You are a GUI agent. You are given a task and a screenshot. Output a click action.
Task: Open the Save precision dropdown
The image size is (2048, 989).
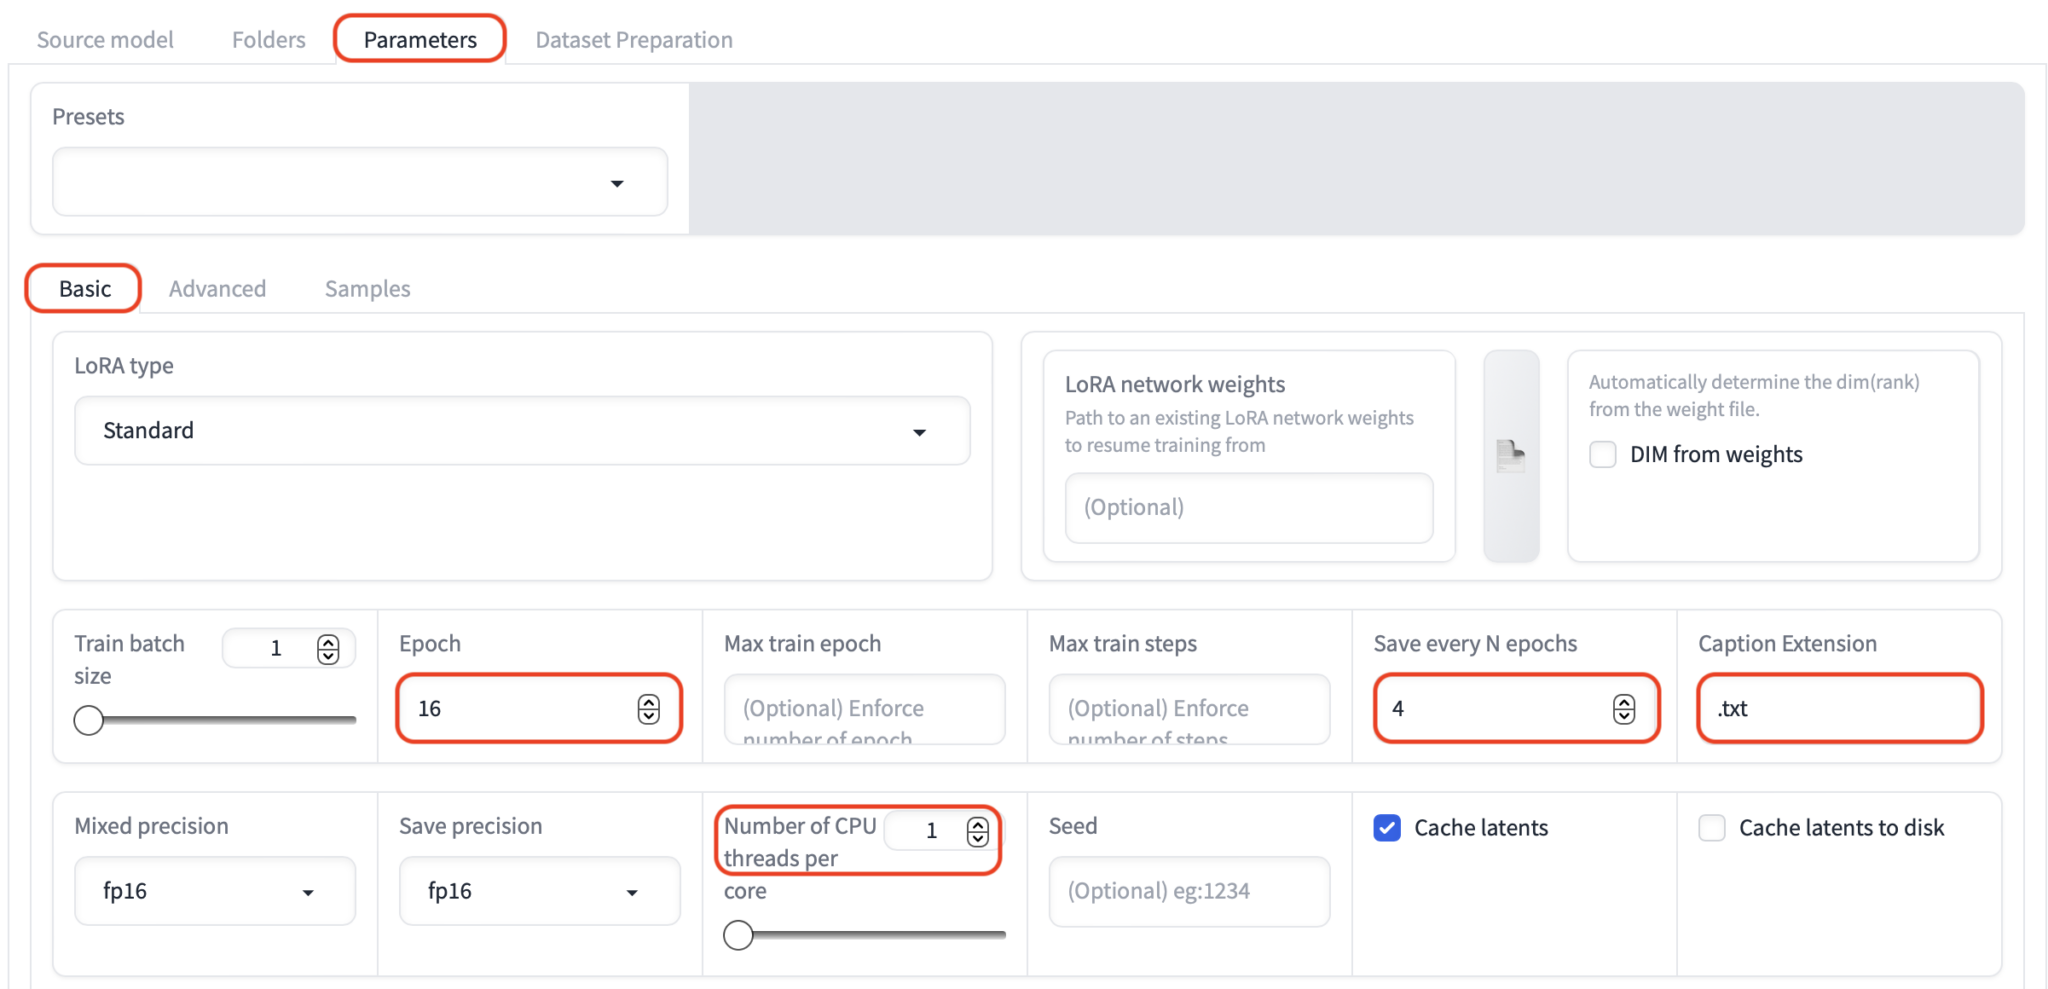point(539,891)
